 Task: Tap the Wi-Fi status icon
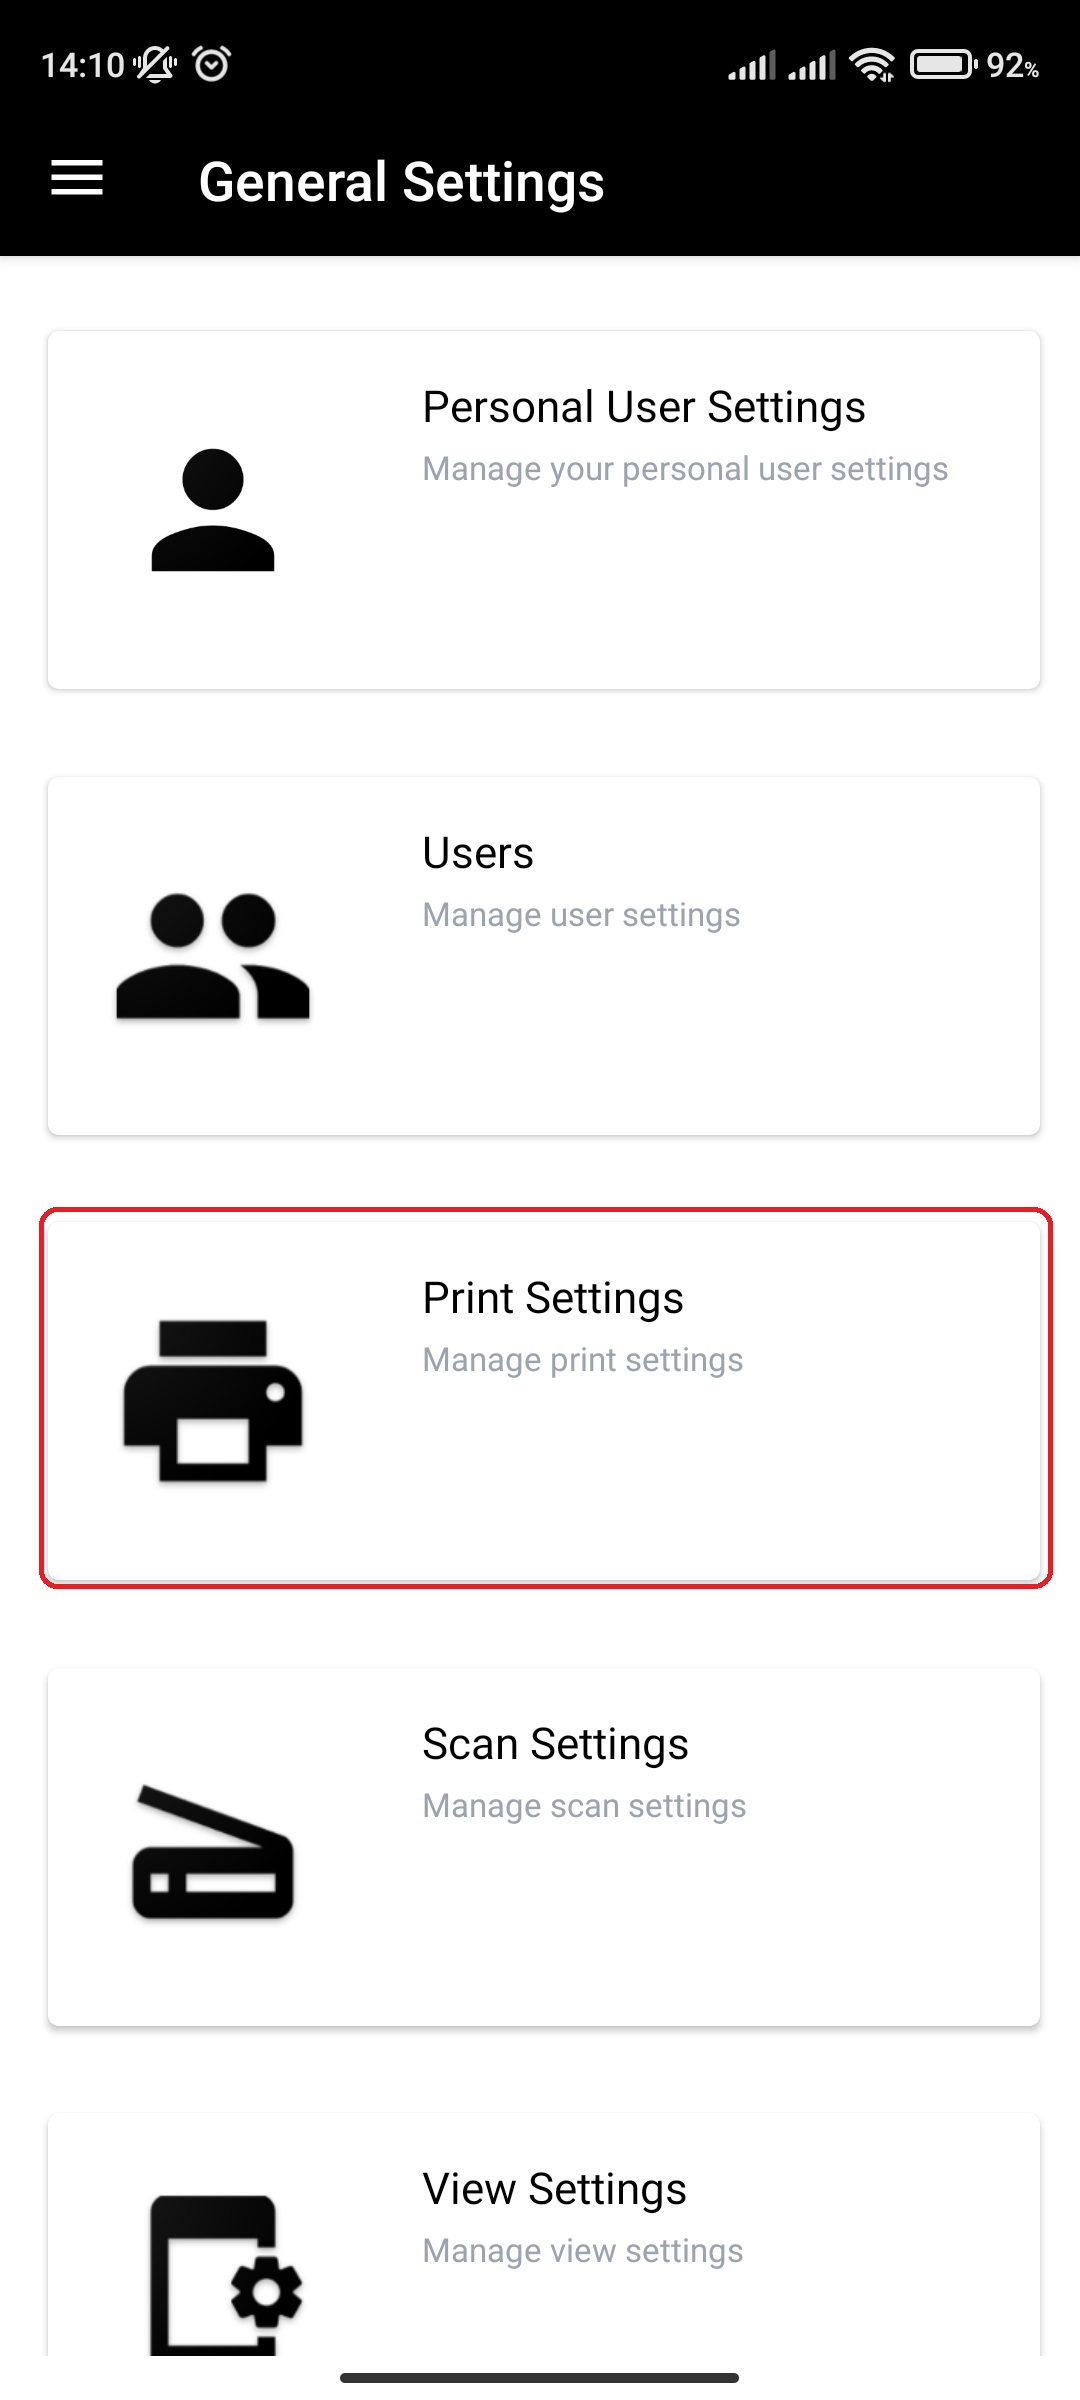872,65
